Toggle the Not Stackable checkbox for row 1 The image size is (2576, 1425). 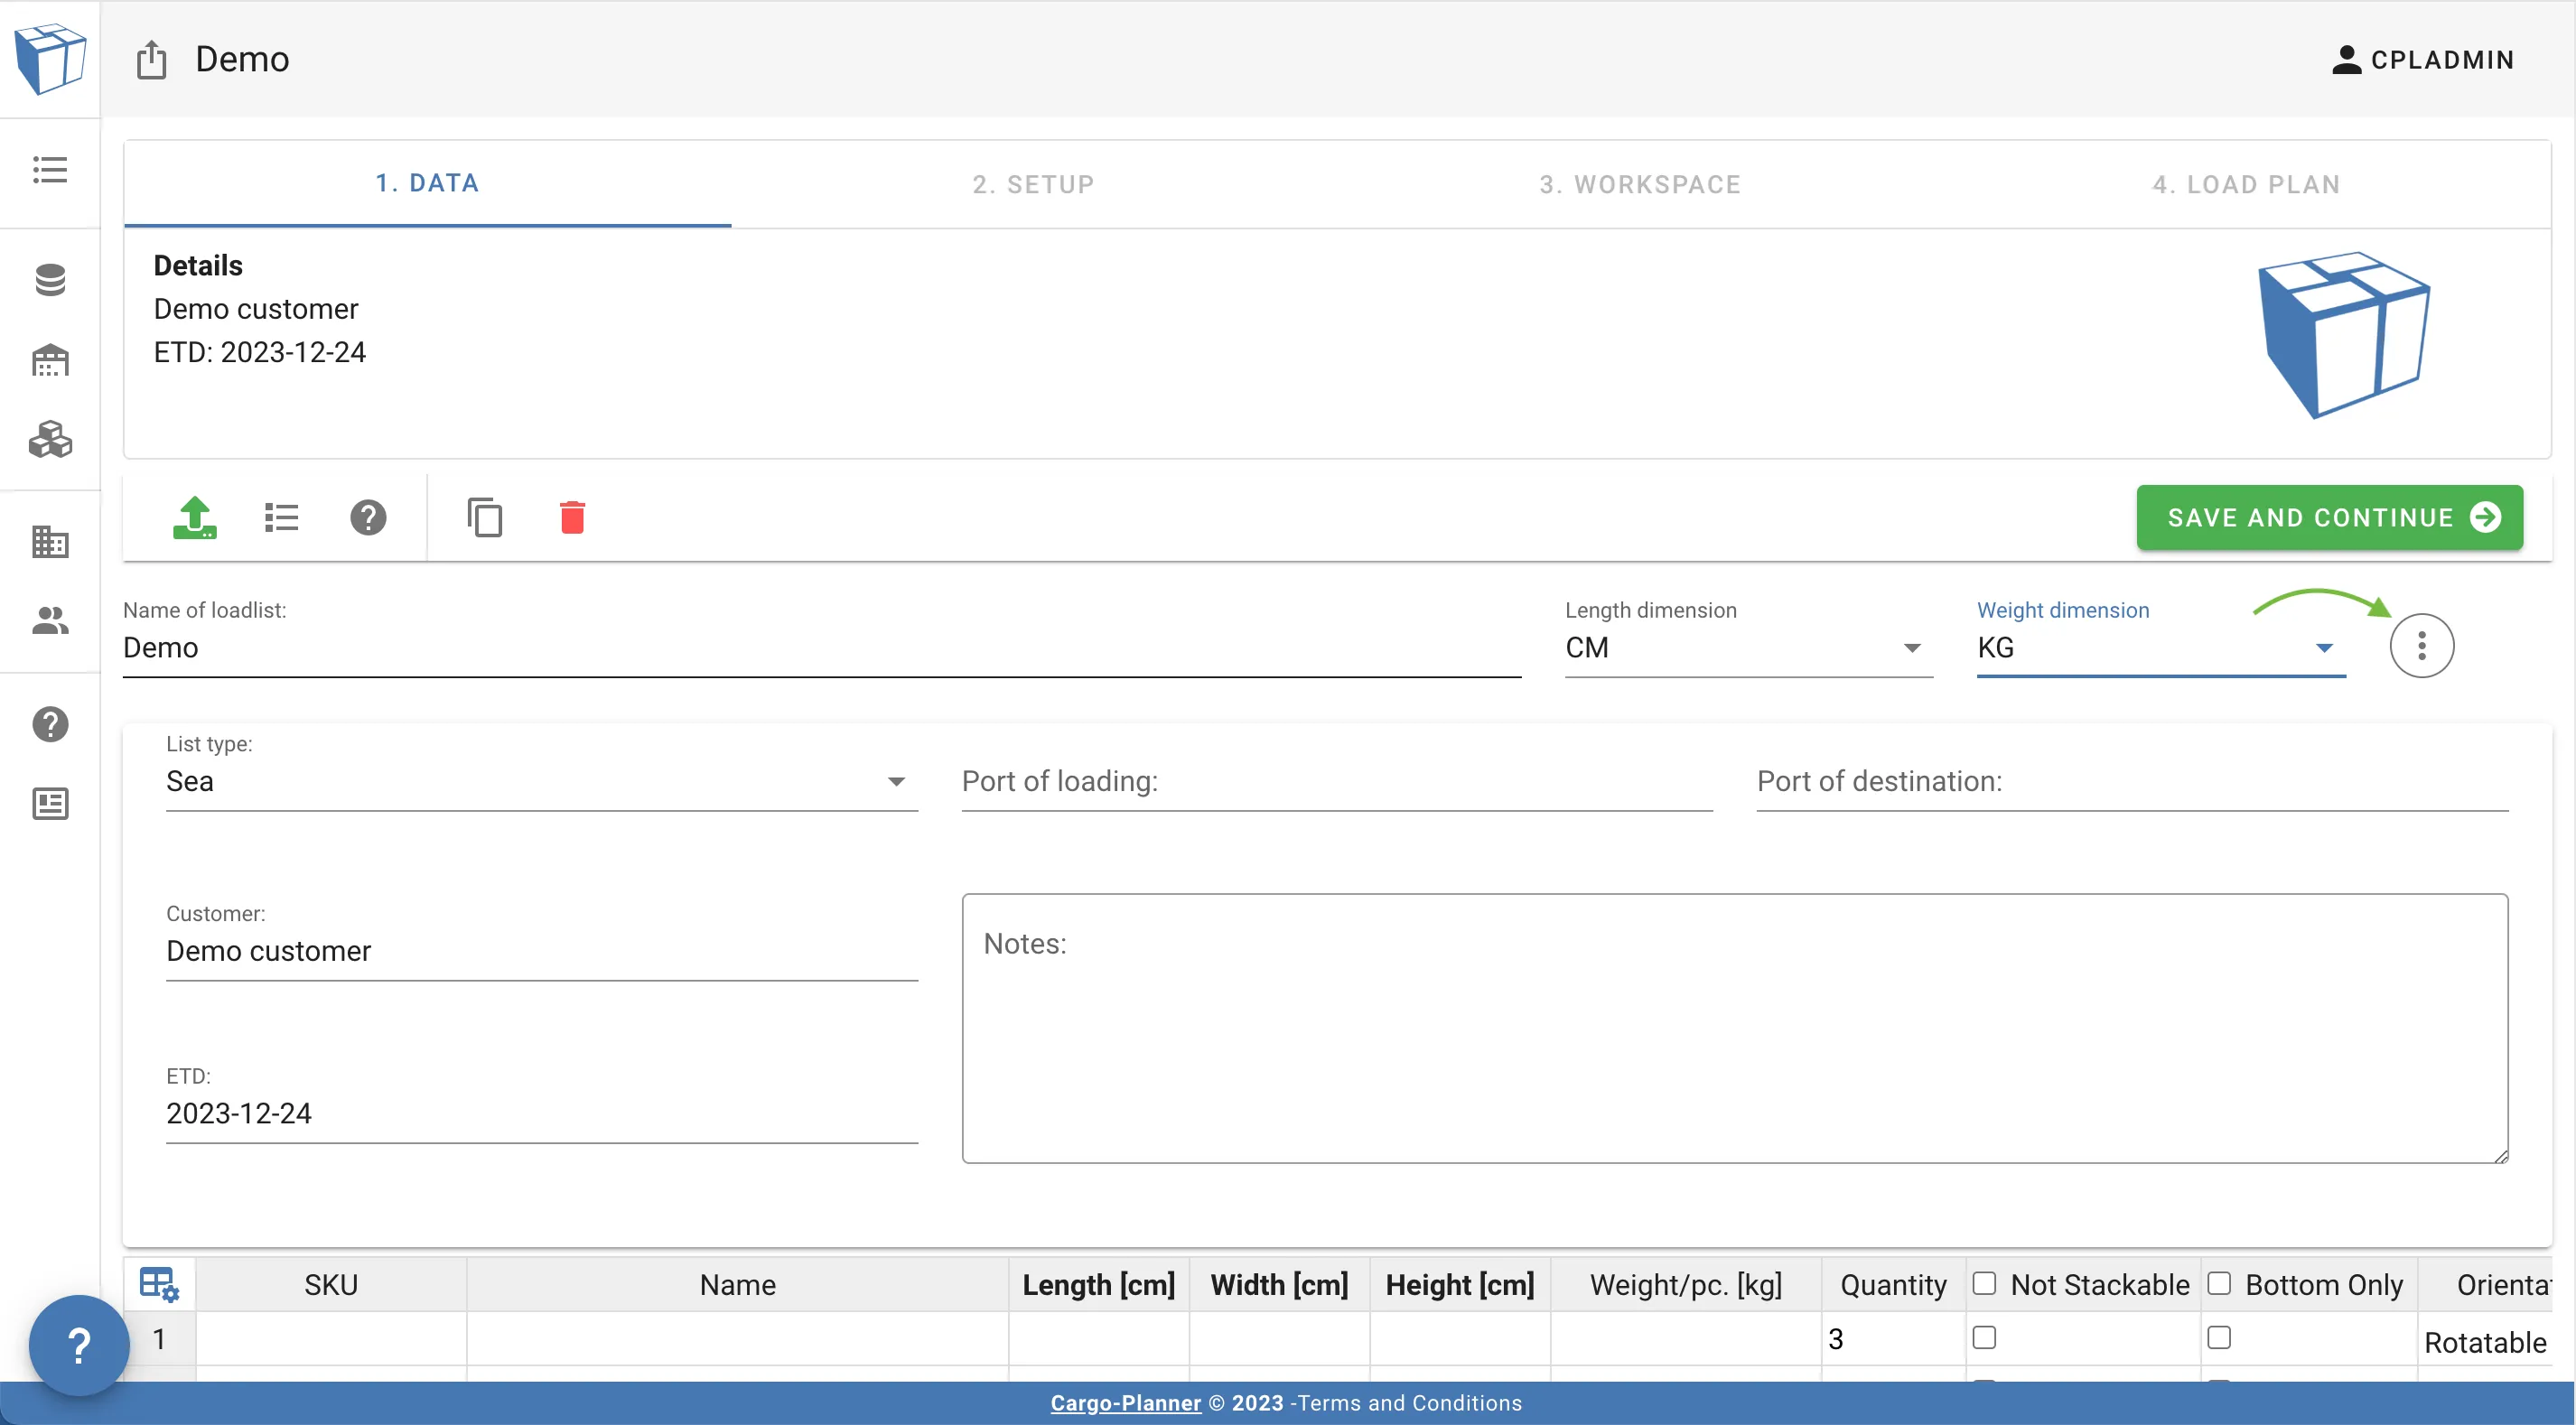click(1983, 1336)
